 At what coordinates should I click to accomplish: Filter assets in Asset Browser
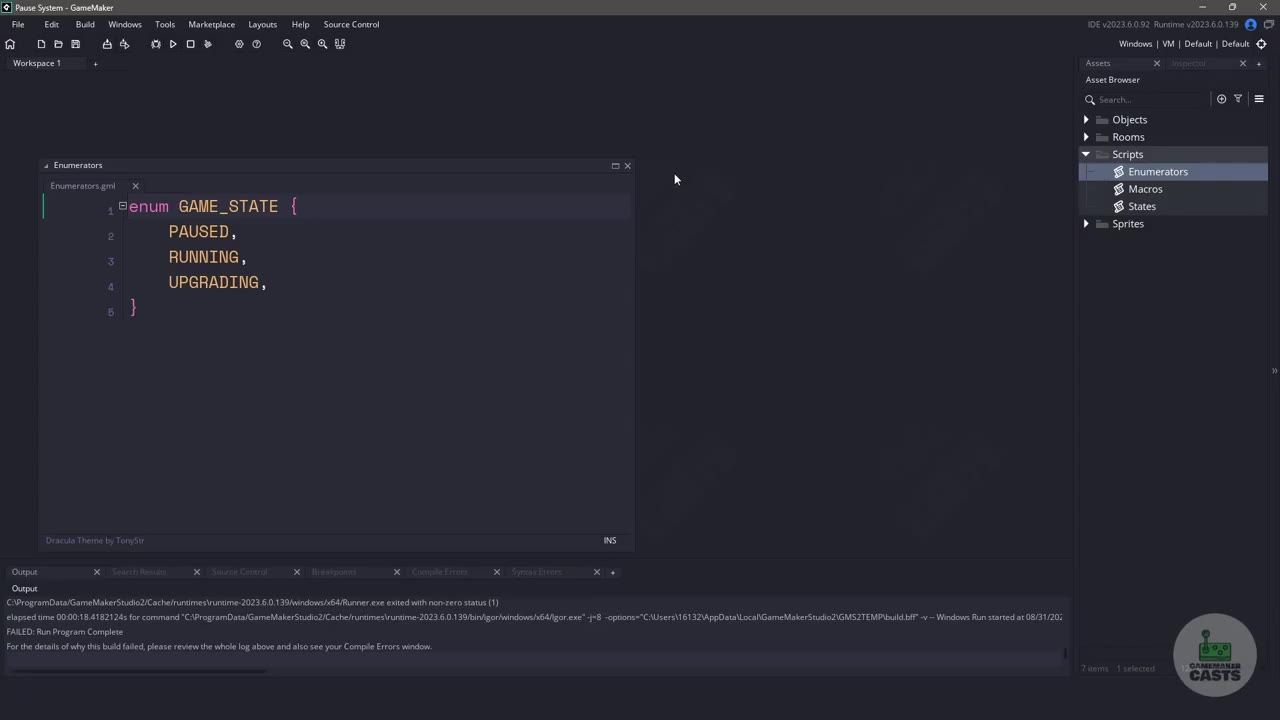coord(1238,99)
